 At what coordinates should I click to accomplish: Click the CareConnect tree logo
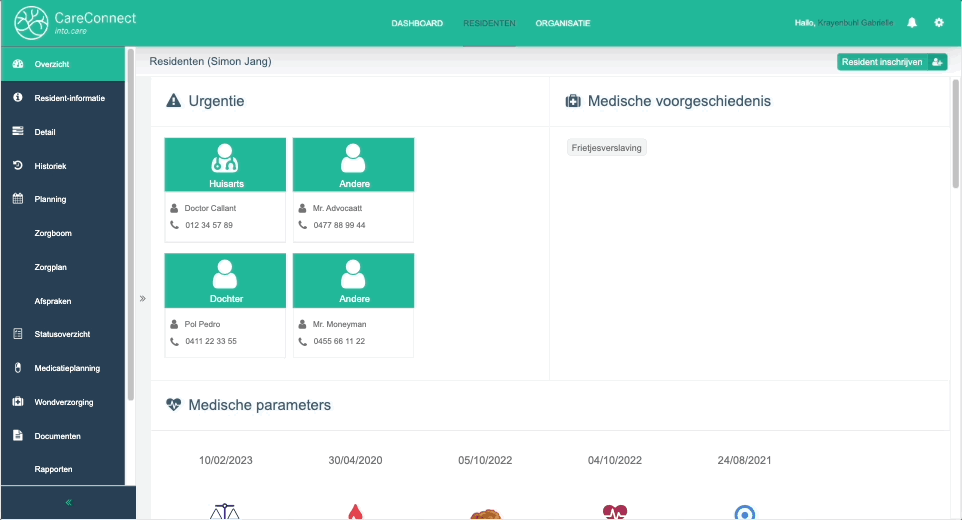coord(31,23)
